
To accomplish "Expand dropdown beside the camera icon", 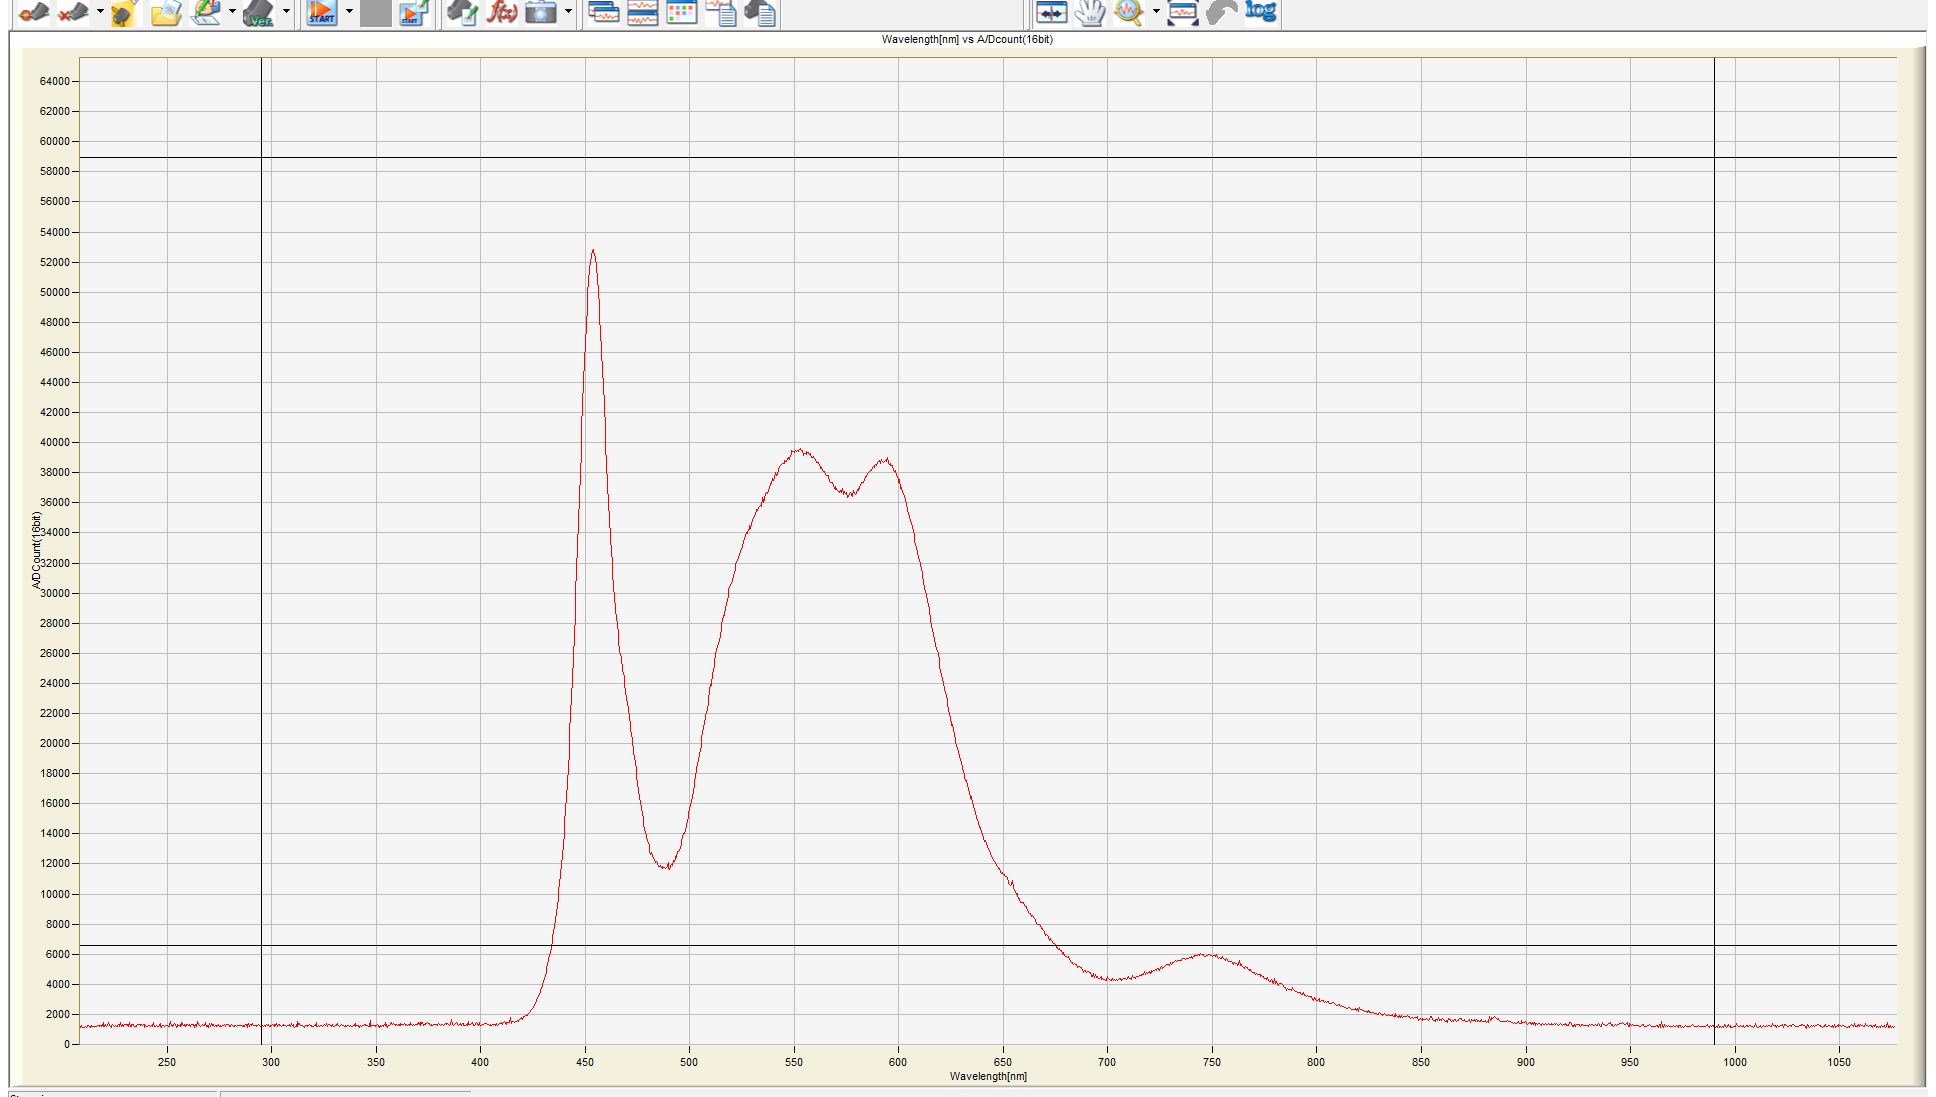I will [x=568, y=12].
